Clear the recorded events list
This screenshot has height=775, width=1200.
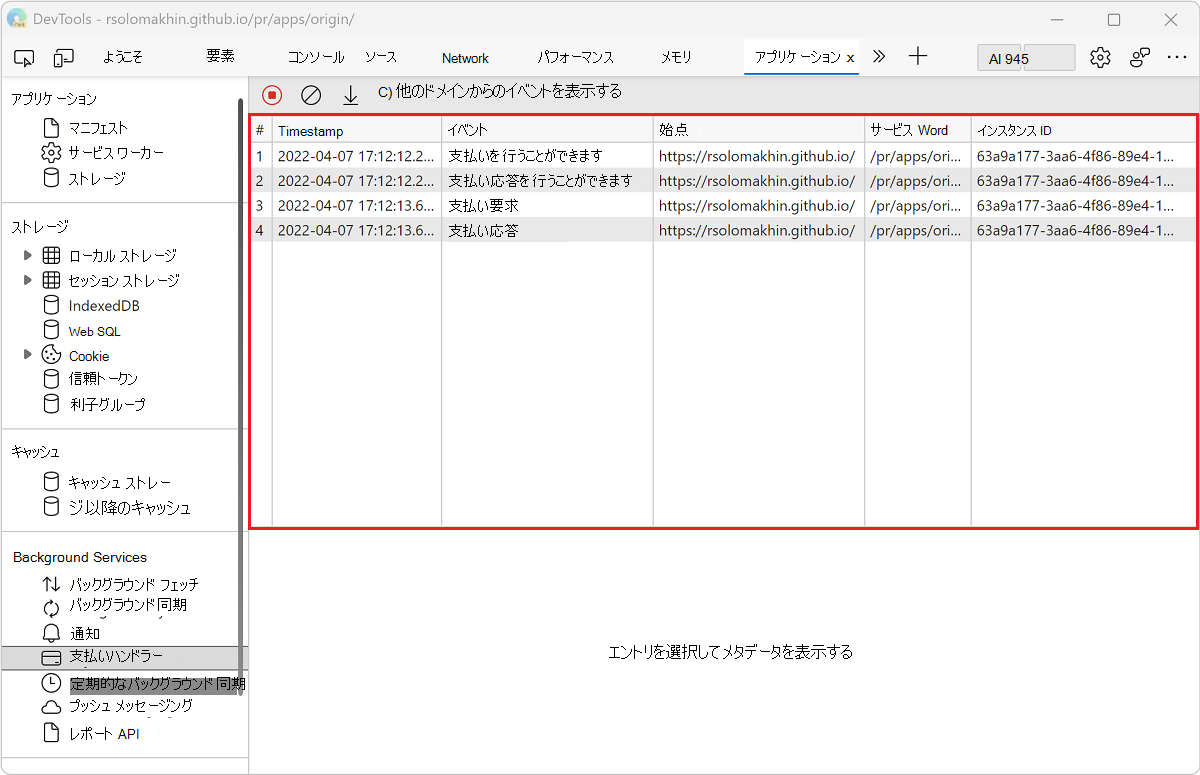[x=311, y=95]
